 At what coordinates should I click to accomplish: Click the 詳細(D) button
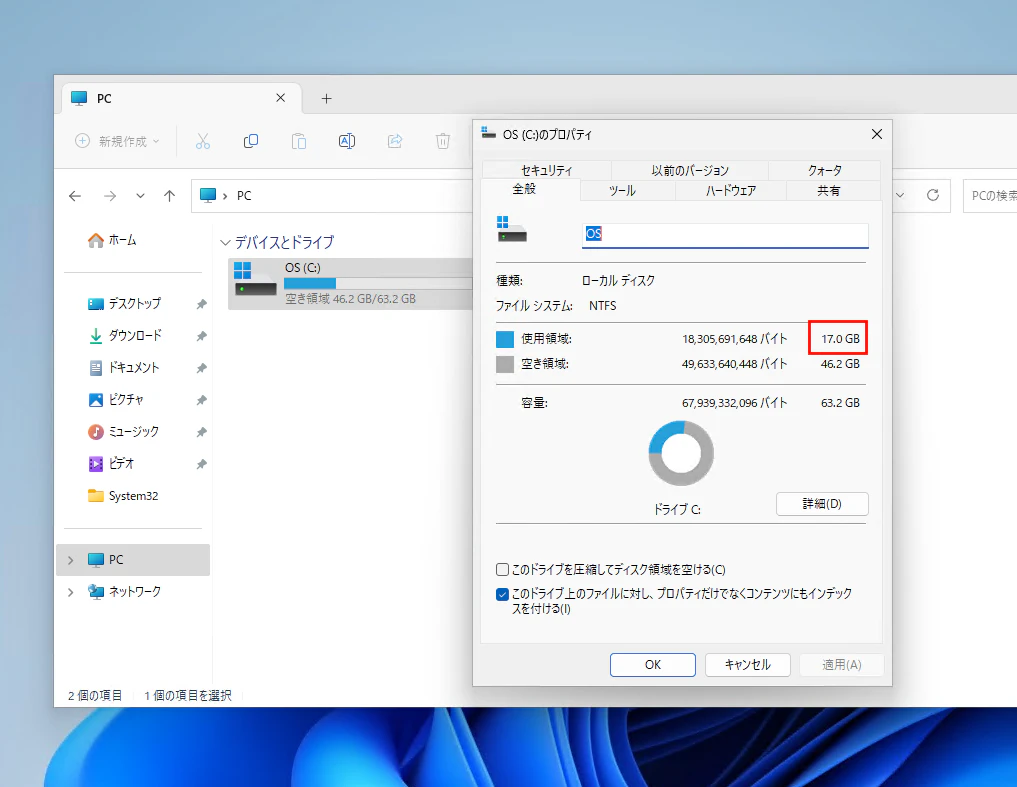tap(822, 504)
